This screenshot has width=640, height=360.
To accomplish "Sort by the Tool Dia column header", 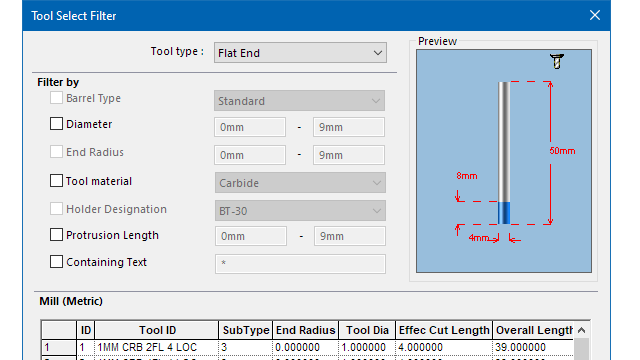I will pyautogui.click(x=367, y=330).
